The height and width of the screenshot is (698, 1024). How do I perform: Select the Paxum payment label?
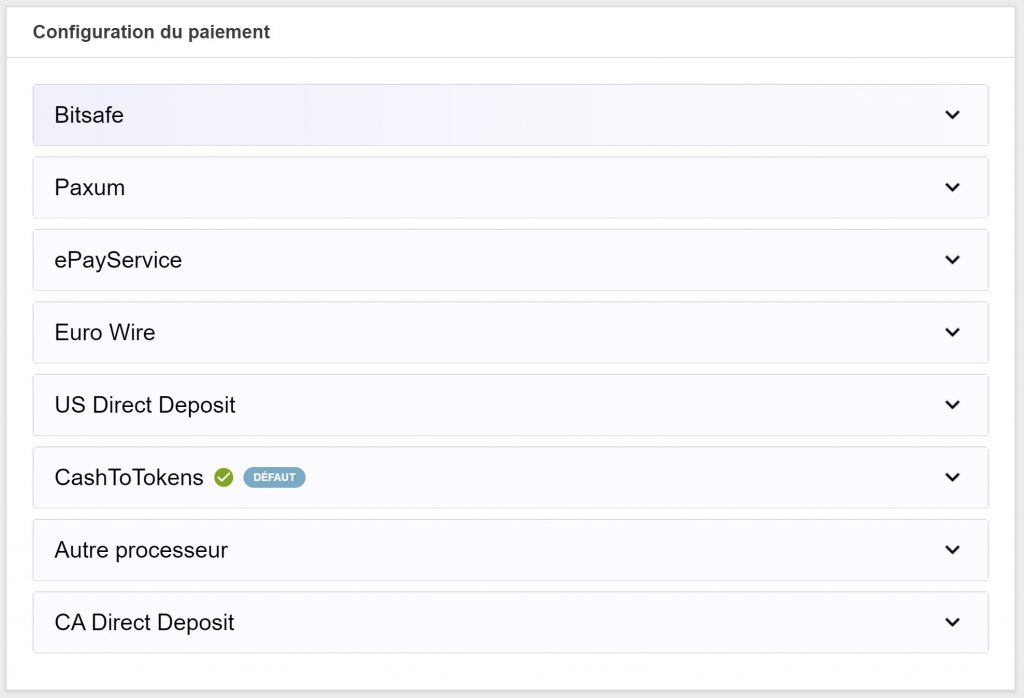90,187
